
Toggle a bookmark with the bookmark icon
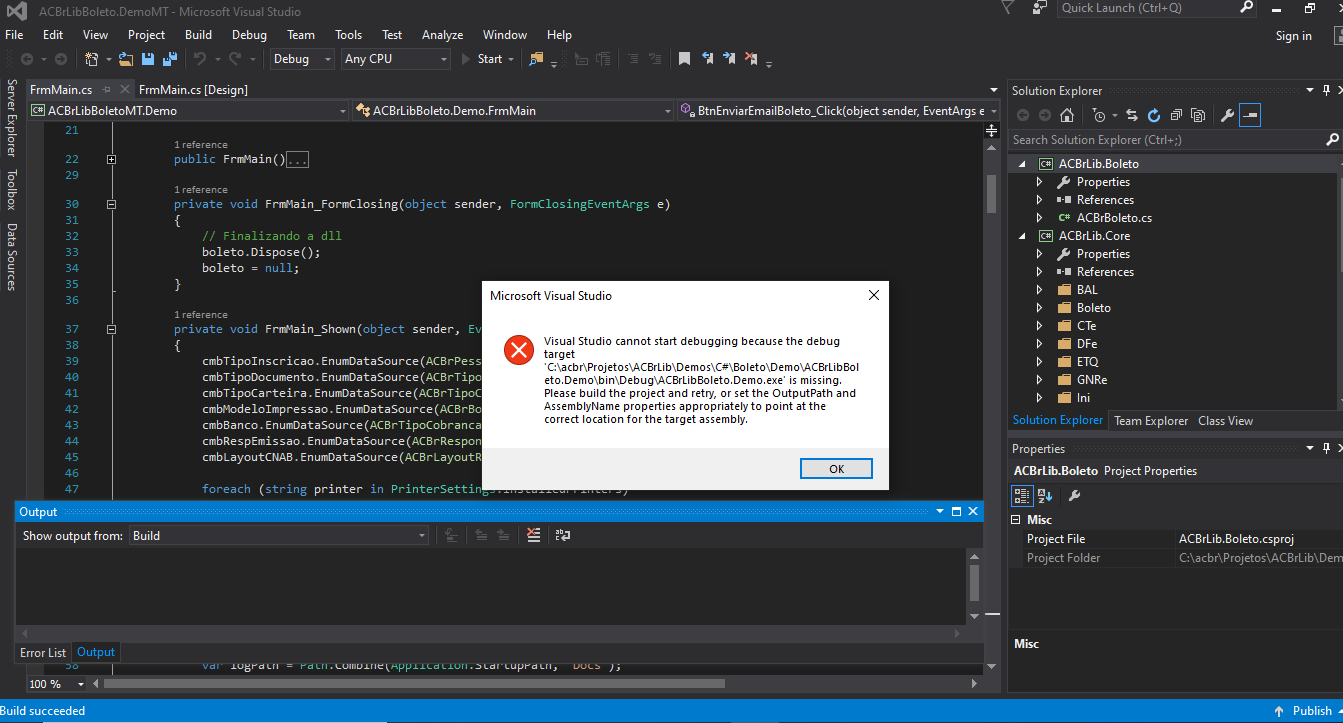coord(684,59)
